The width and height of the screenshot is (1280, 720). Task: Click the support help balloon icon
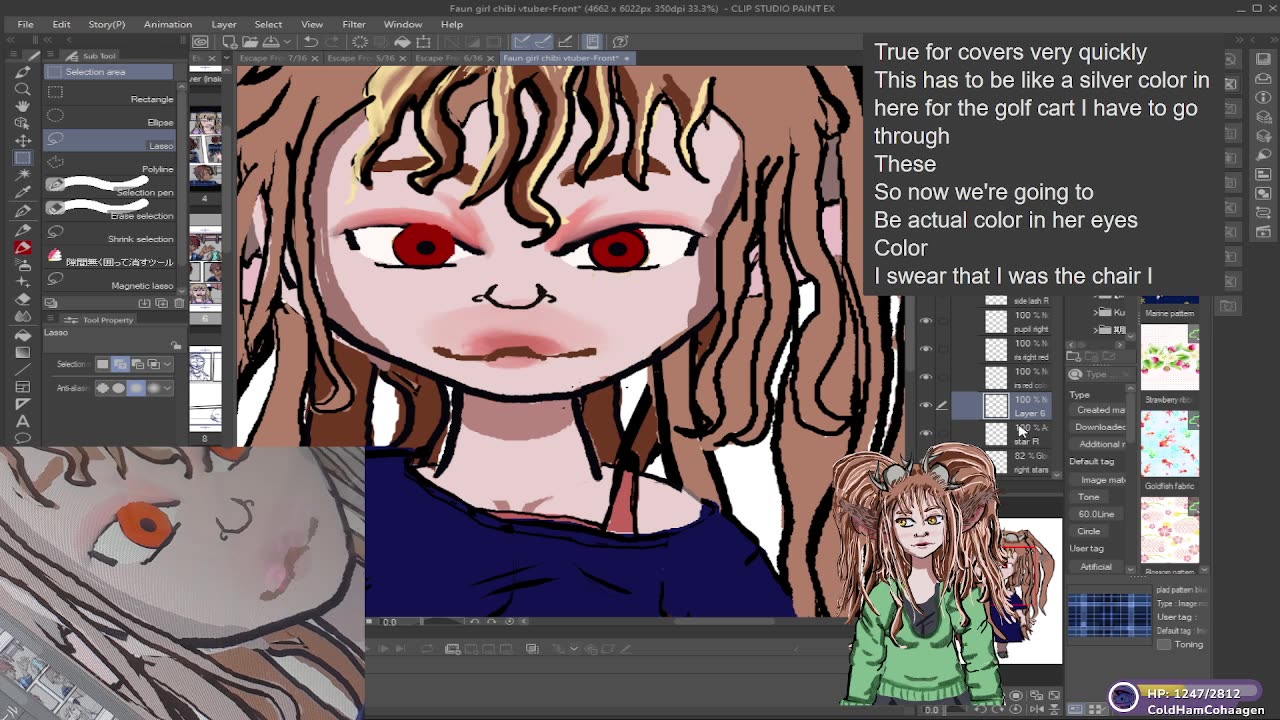point(620,41)
